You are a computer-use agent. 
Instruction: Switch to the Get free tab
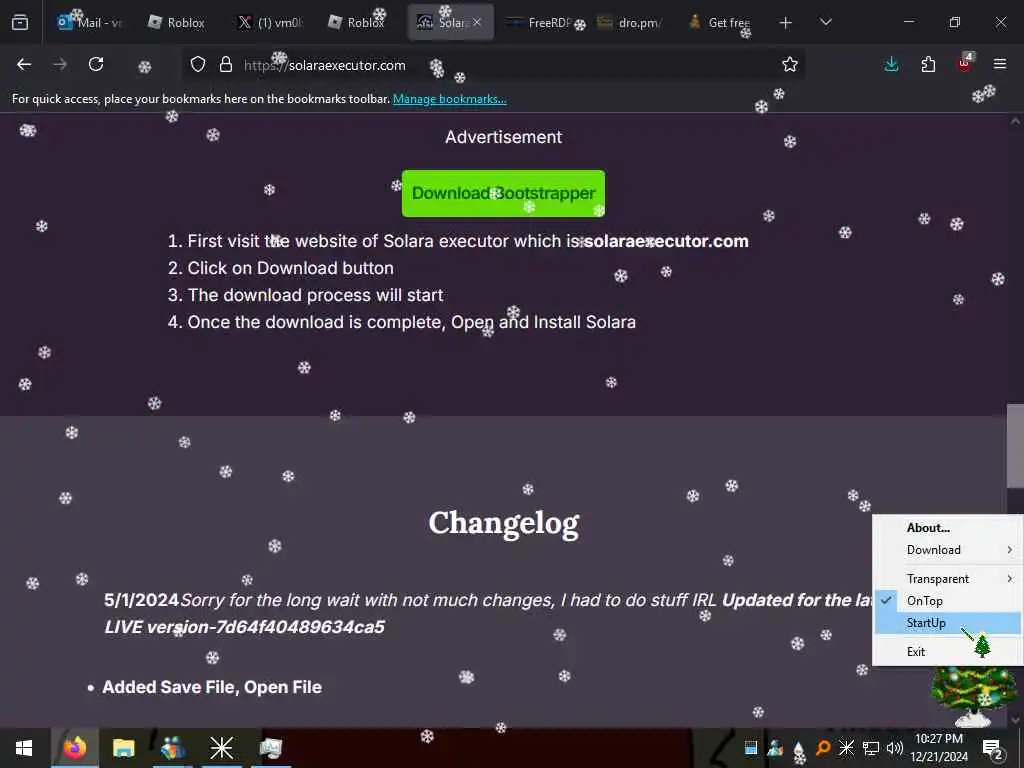point(721,23)
